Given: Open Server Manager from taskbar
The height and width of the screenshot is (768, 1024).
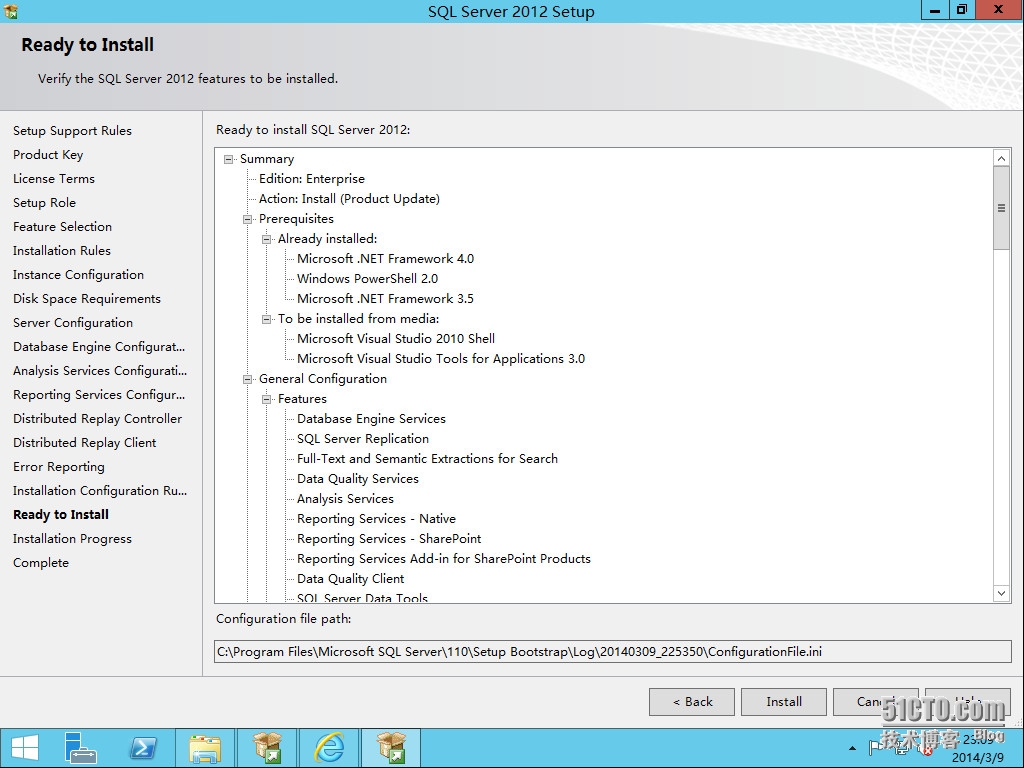Looking at the screenshot, I should pos(80,748).
